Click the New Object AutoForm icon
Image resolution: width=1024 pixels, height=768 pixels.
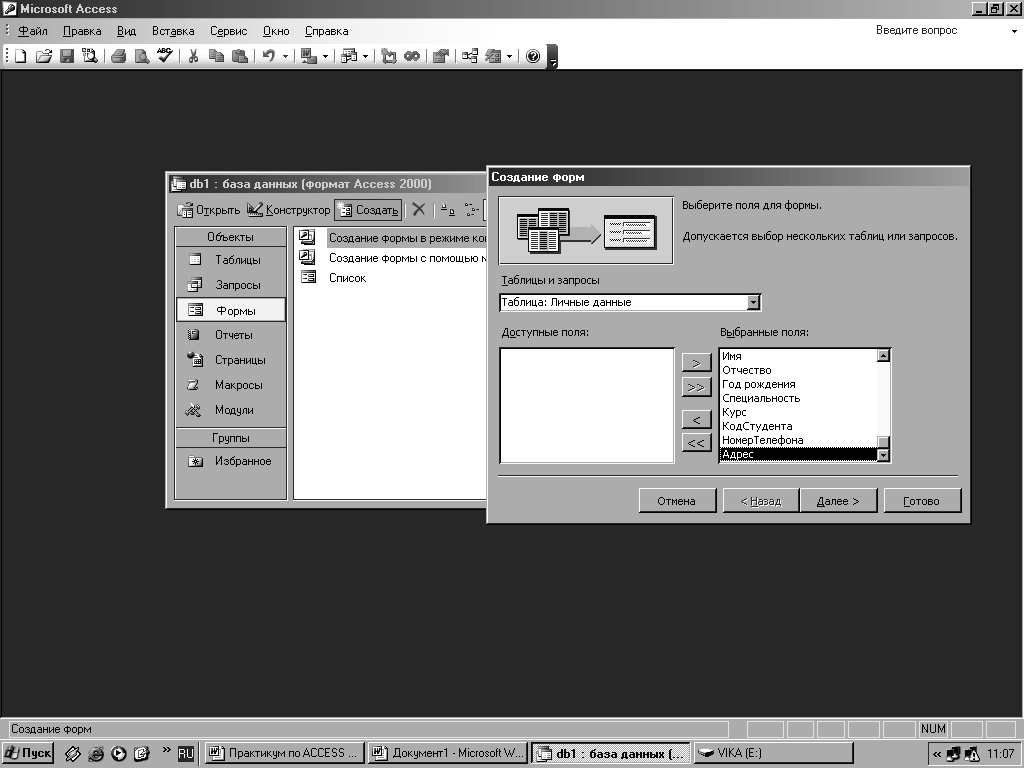[493, 56]
